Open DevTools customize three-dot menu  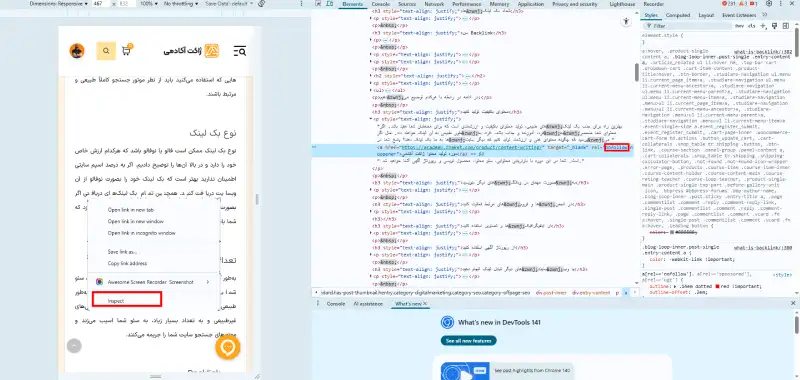coord(782,4)
